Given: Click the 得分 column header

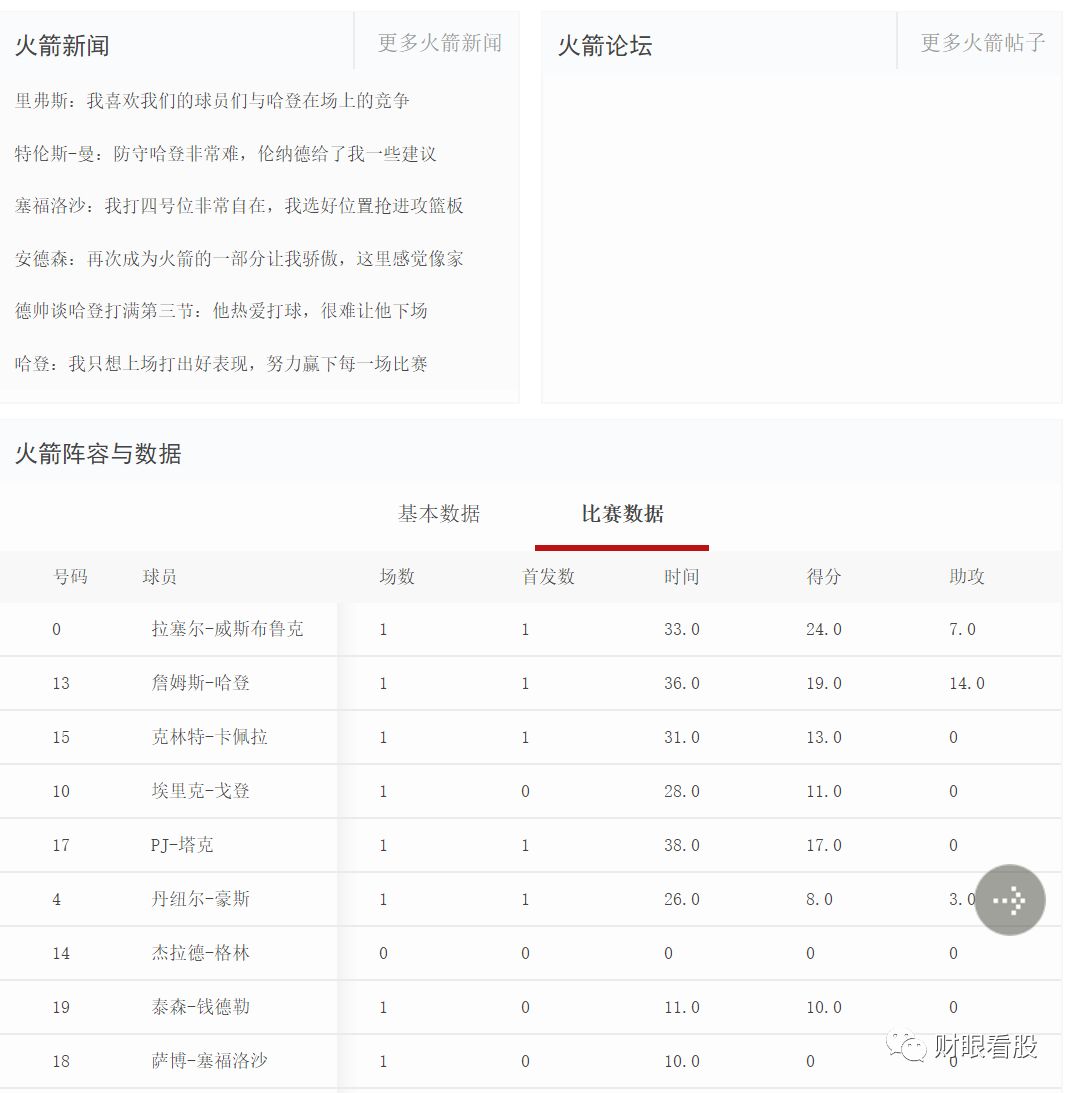Looking at the screenshot, I should (824, 577).
